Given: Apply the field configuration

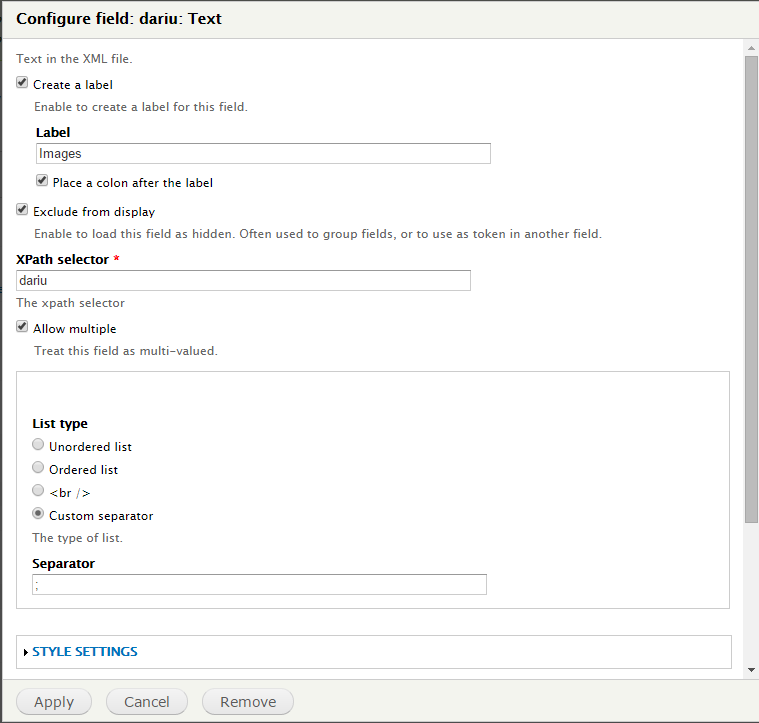Looking at the screenshot, I should tap(54, 702).
